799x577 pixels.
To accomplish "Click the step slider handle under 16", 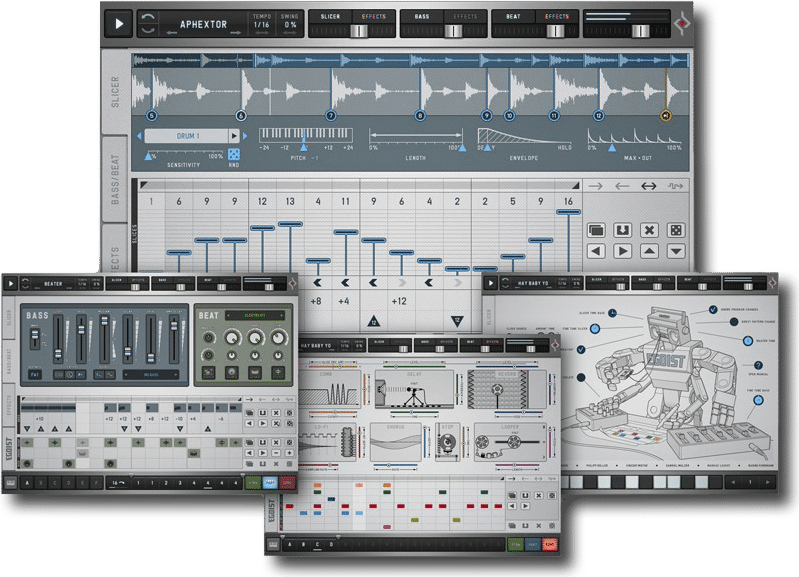I will (568, 212).
